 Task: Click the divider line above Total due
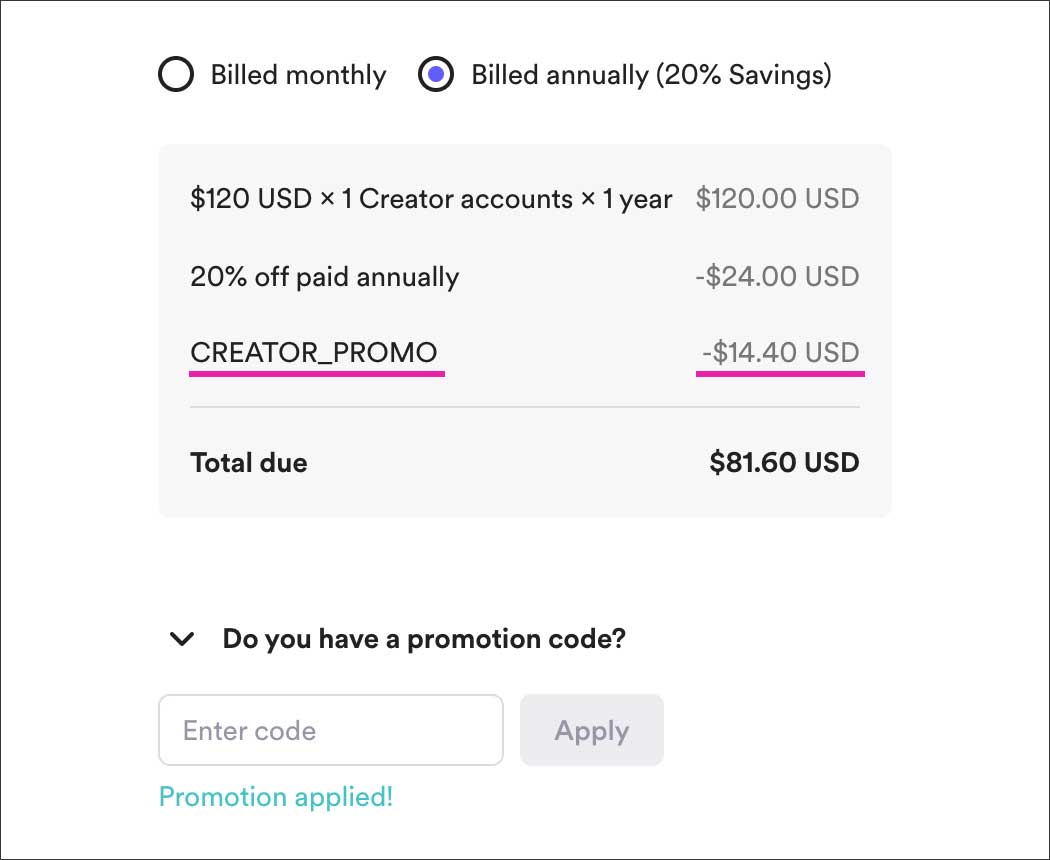524,407
